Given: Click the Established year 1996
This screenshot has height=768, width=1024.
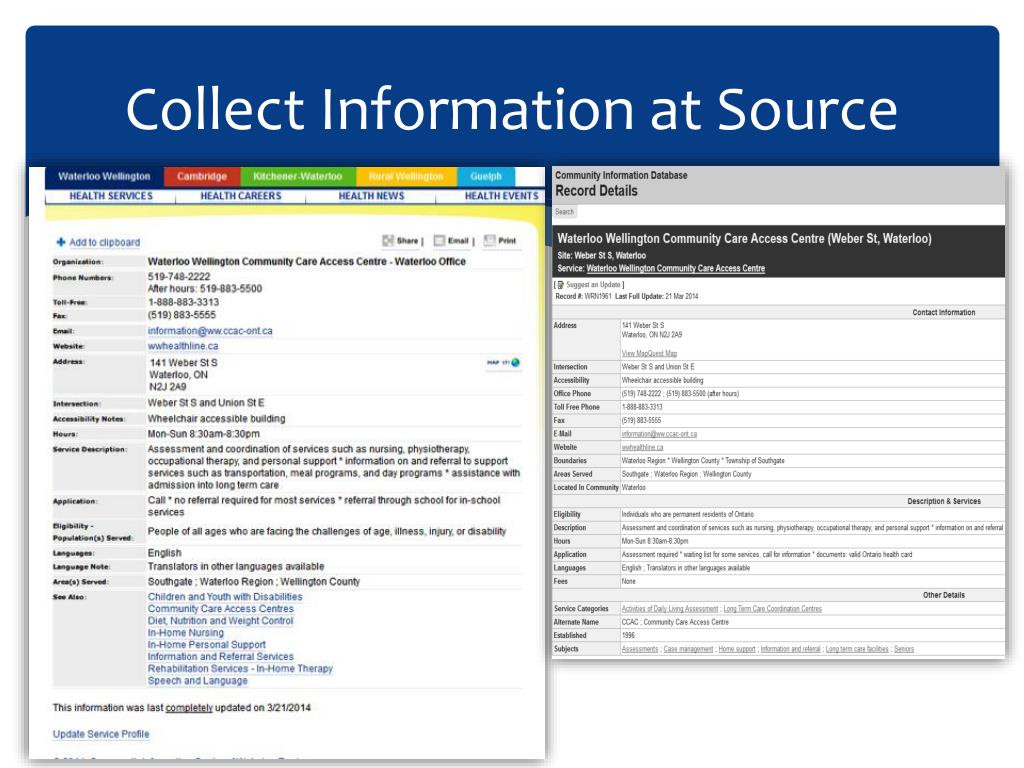Looking at the screenshot, I should (x=628, y=635).
